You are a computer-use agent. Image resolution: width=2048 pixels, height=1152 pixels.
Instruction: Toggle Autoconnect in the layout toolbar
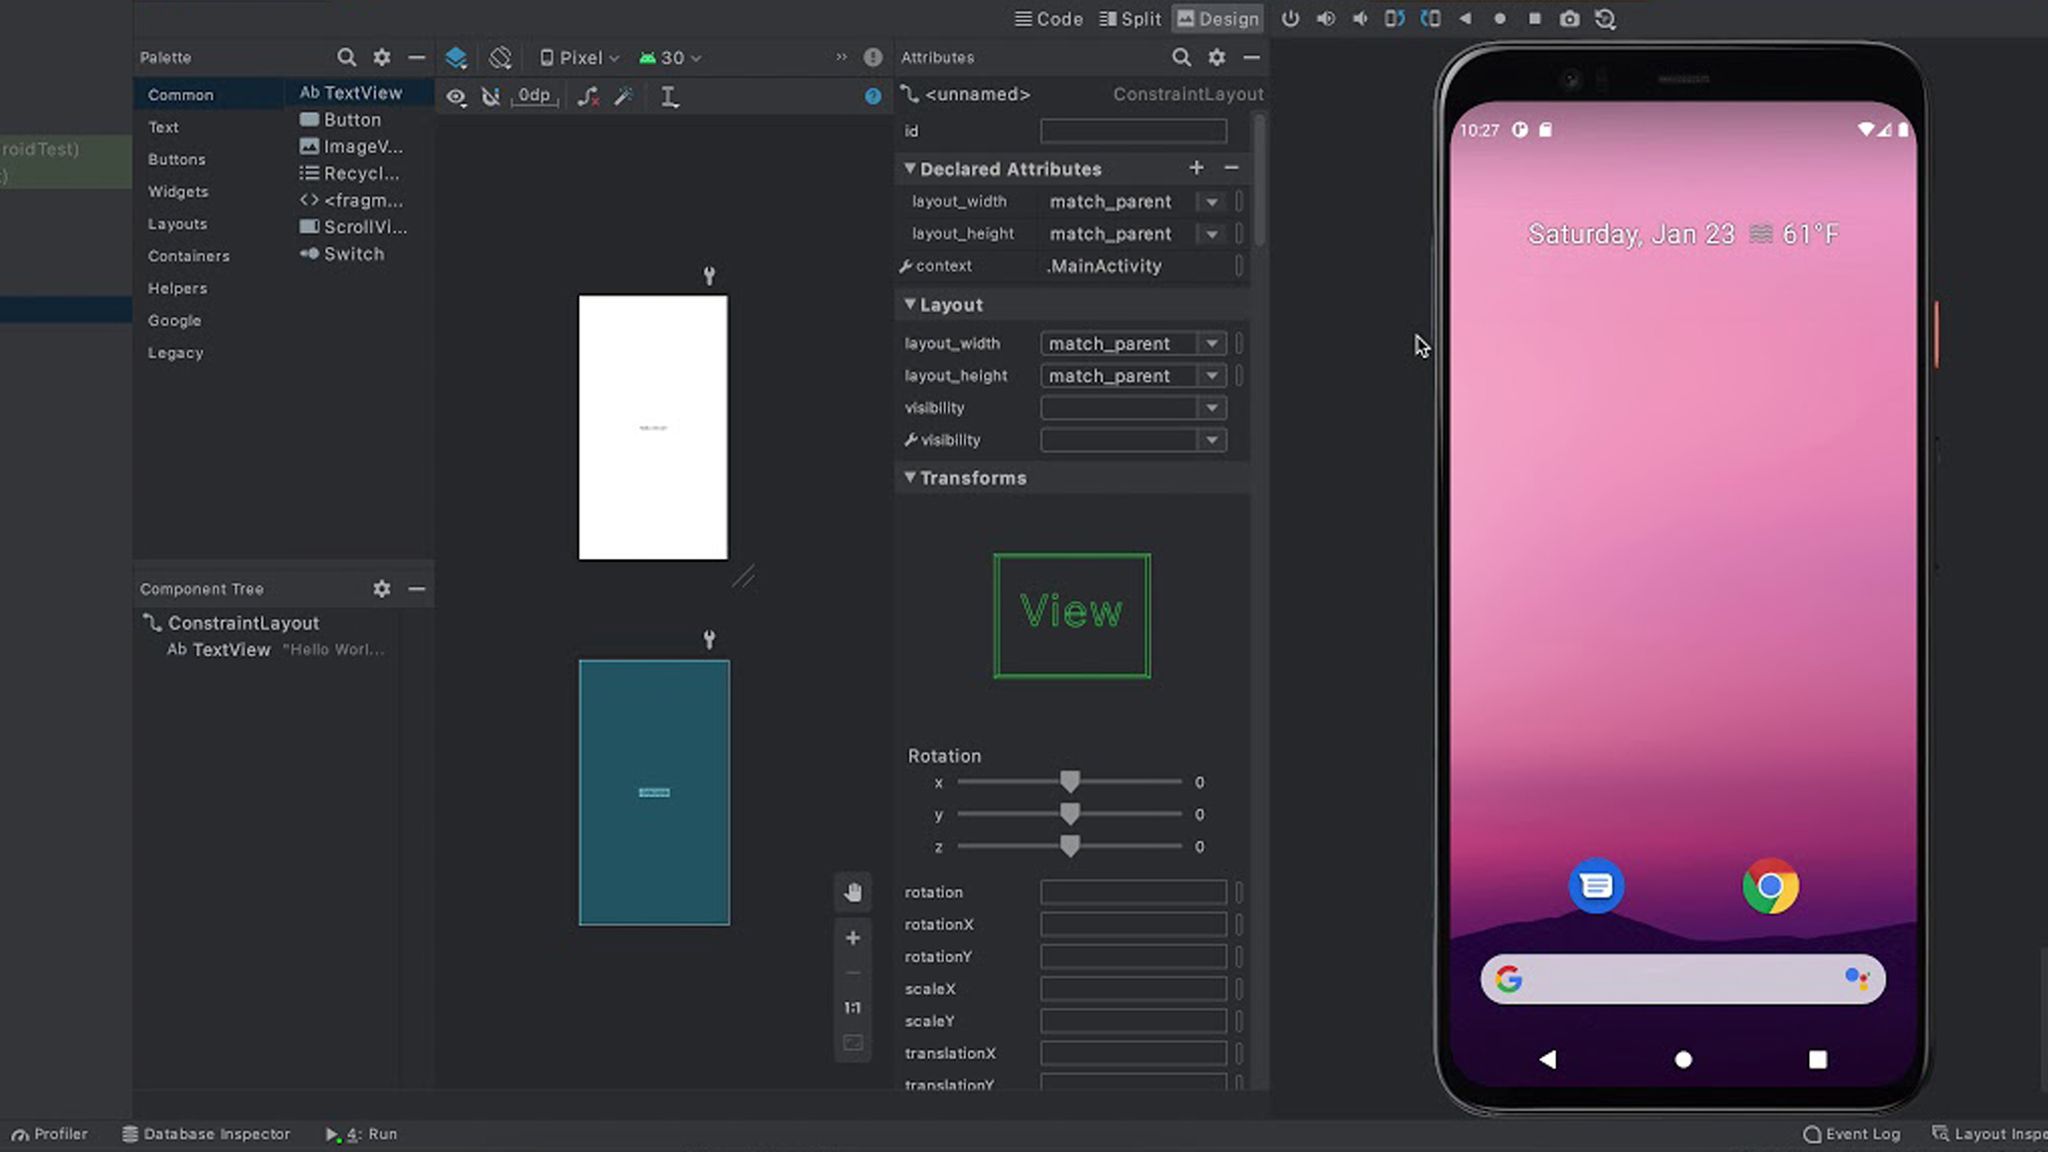pos(490,96)
